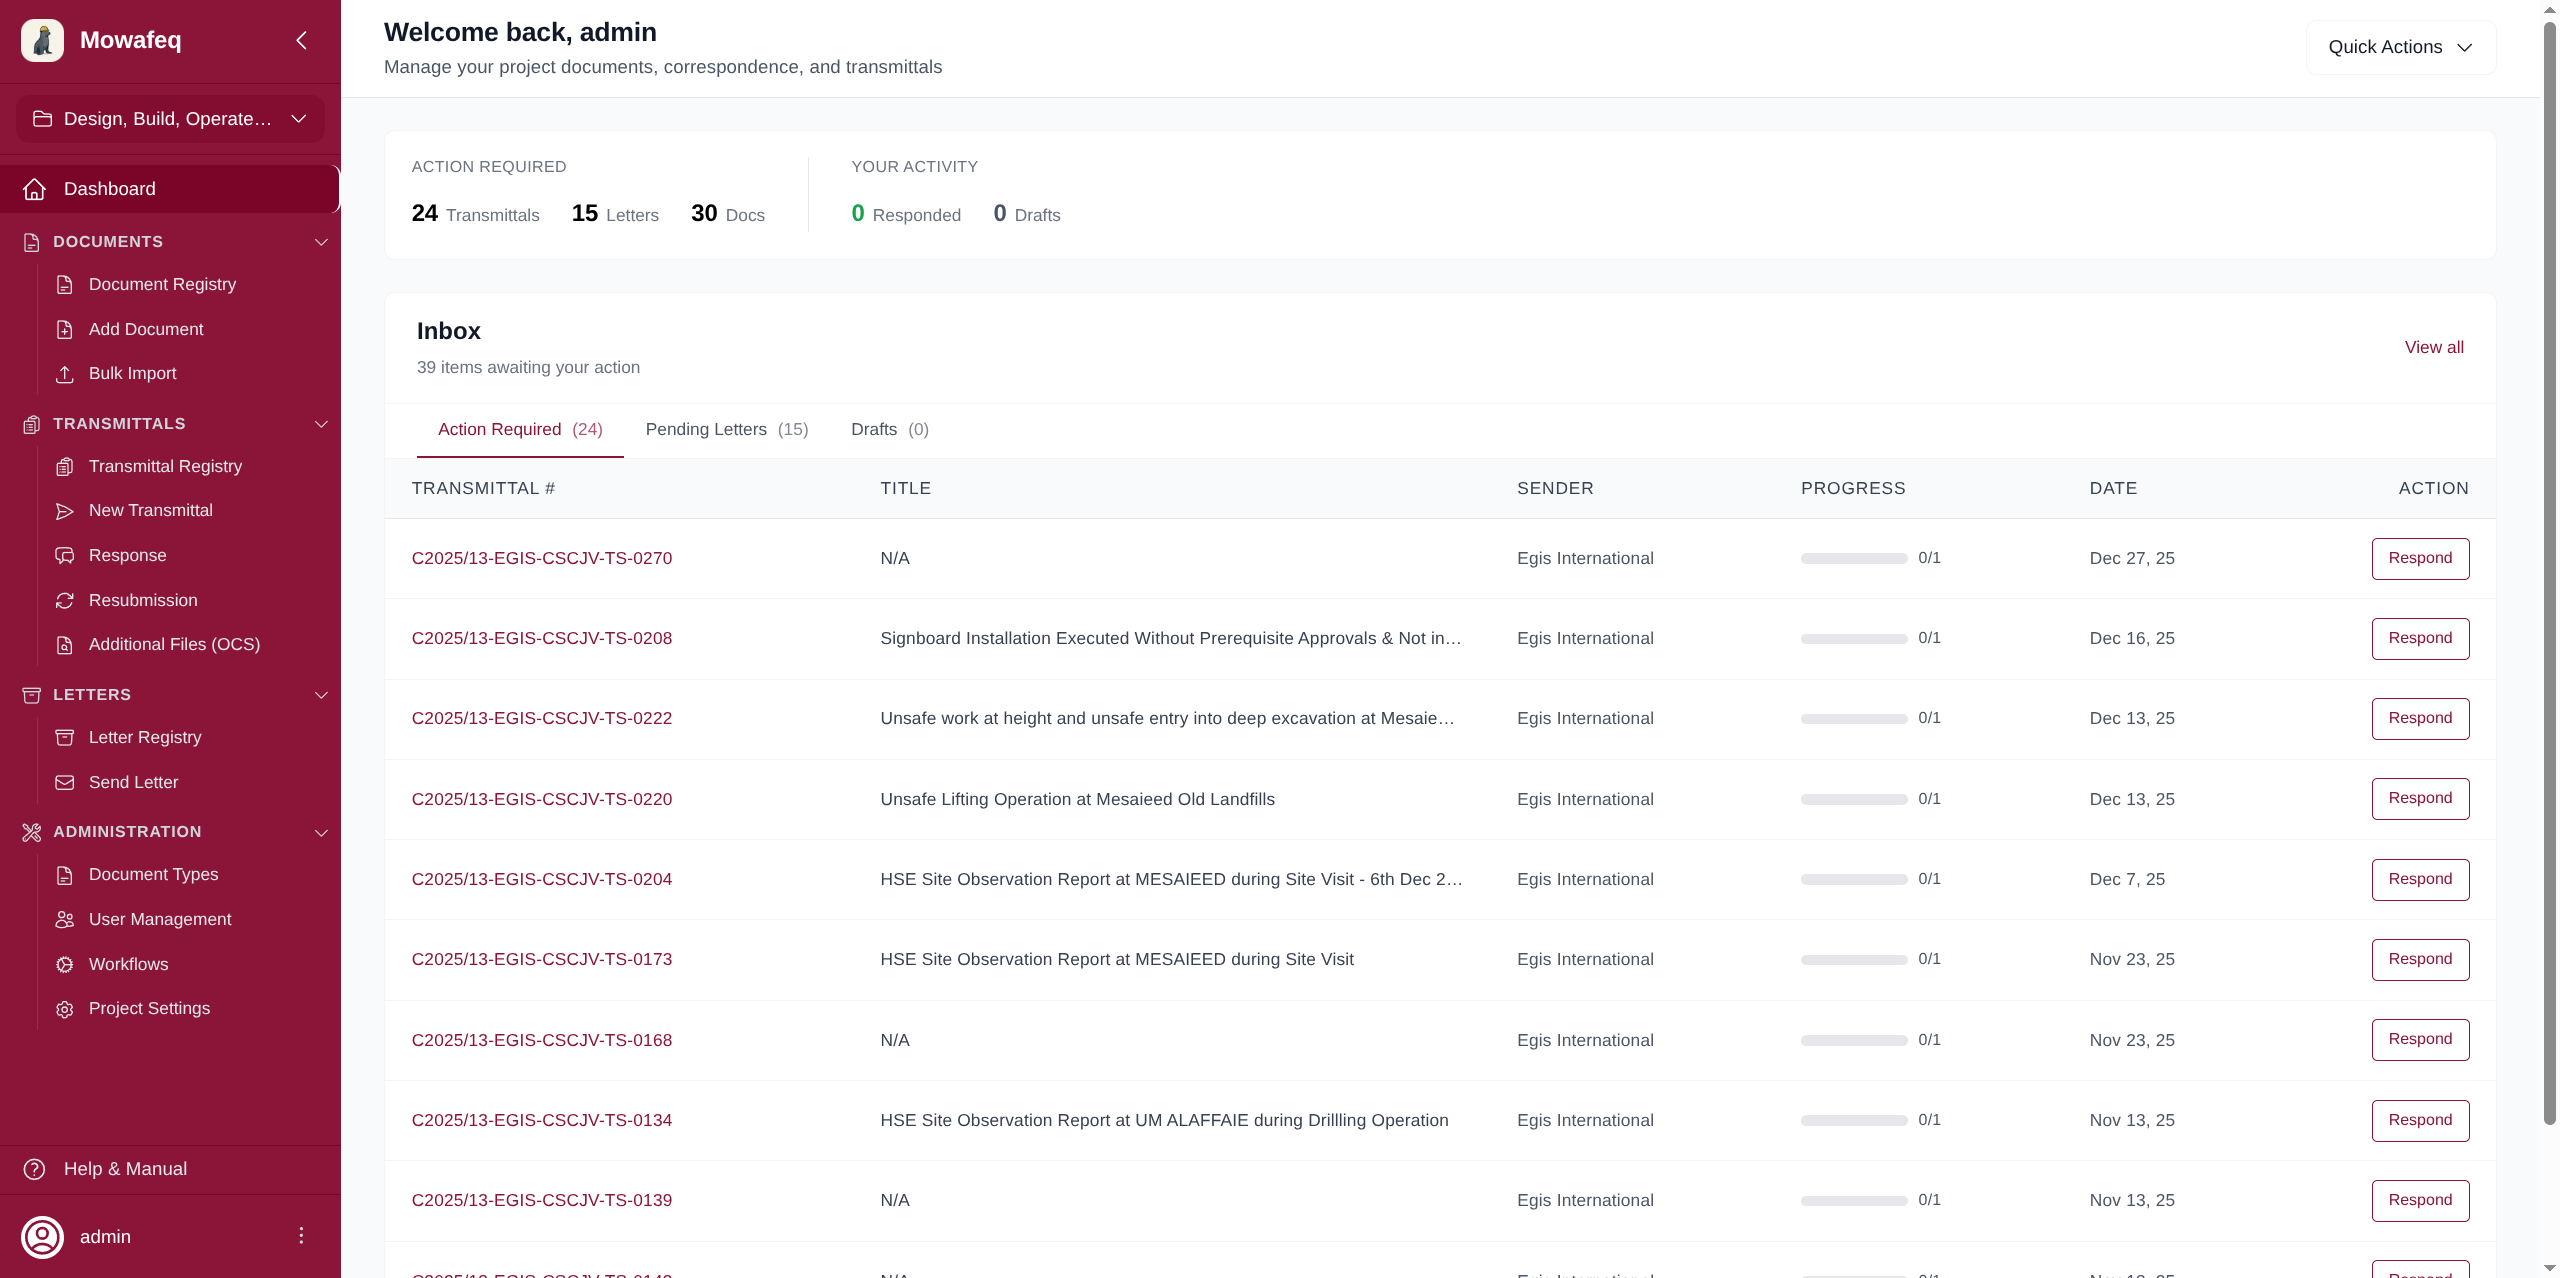Respond to transmittal TS-0270
The width and height of the screenshot is (2560, 1278).
[x=2420, y=558]
